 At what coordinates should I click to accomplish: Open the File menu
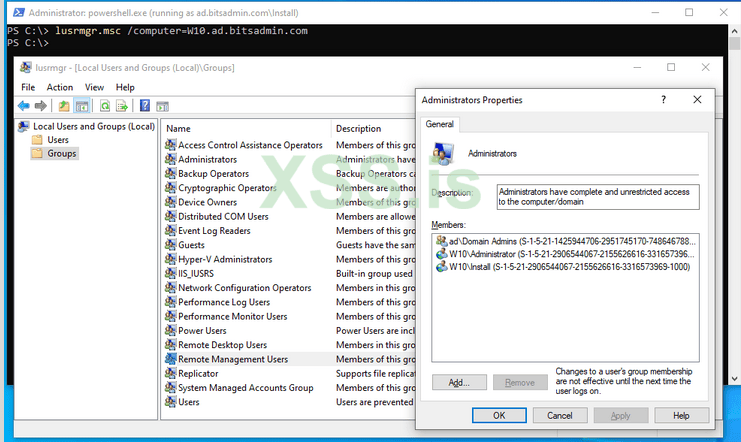click(x=28, y=87)
